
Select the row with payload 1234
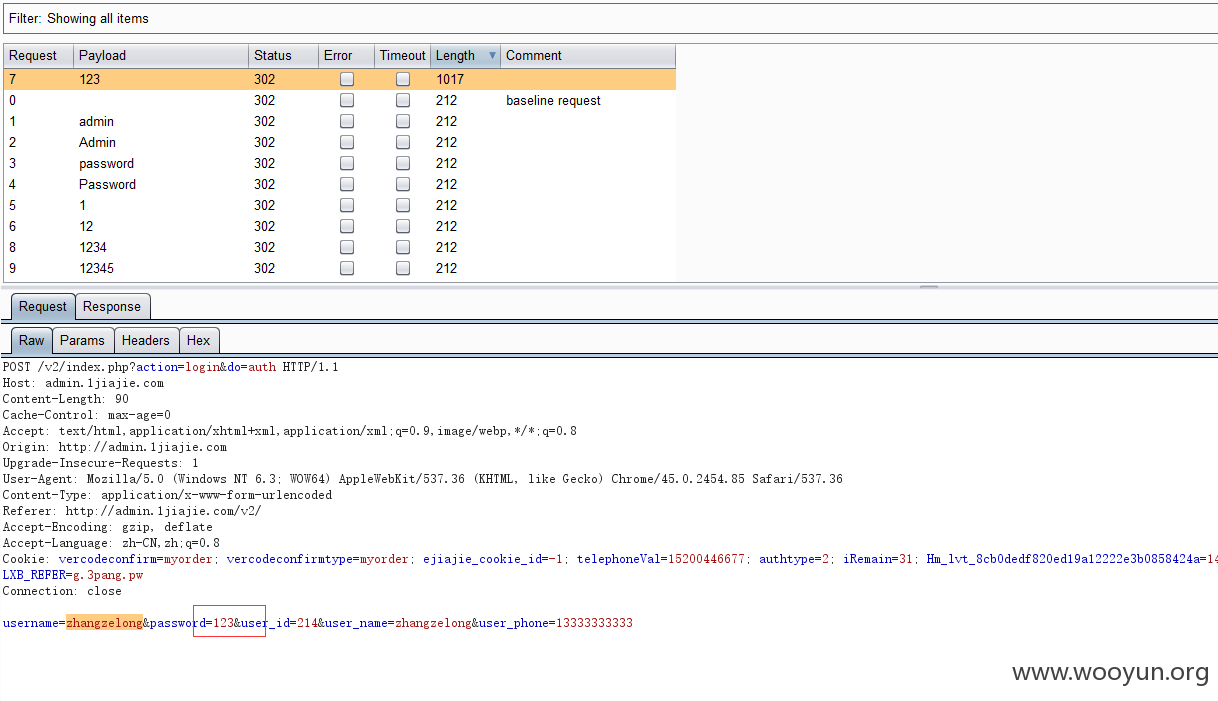[340, 247]
